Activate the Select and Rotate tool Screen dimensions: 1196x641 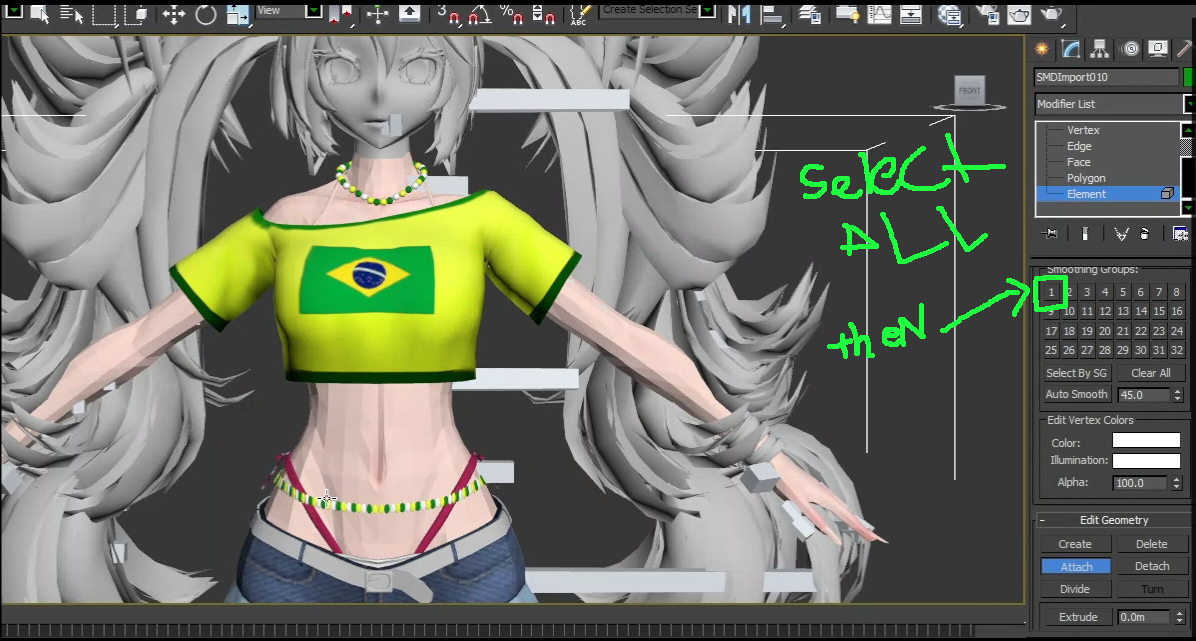[205, 13]
